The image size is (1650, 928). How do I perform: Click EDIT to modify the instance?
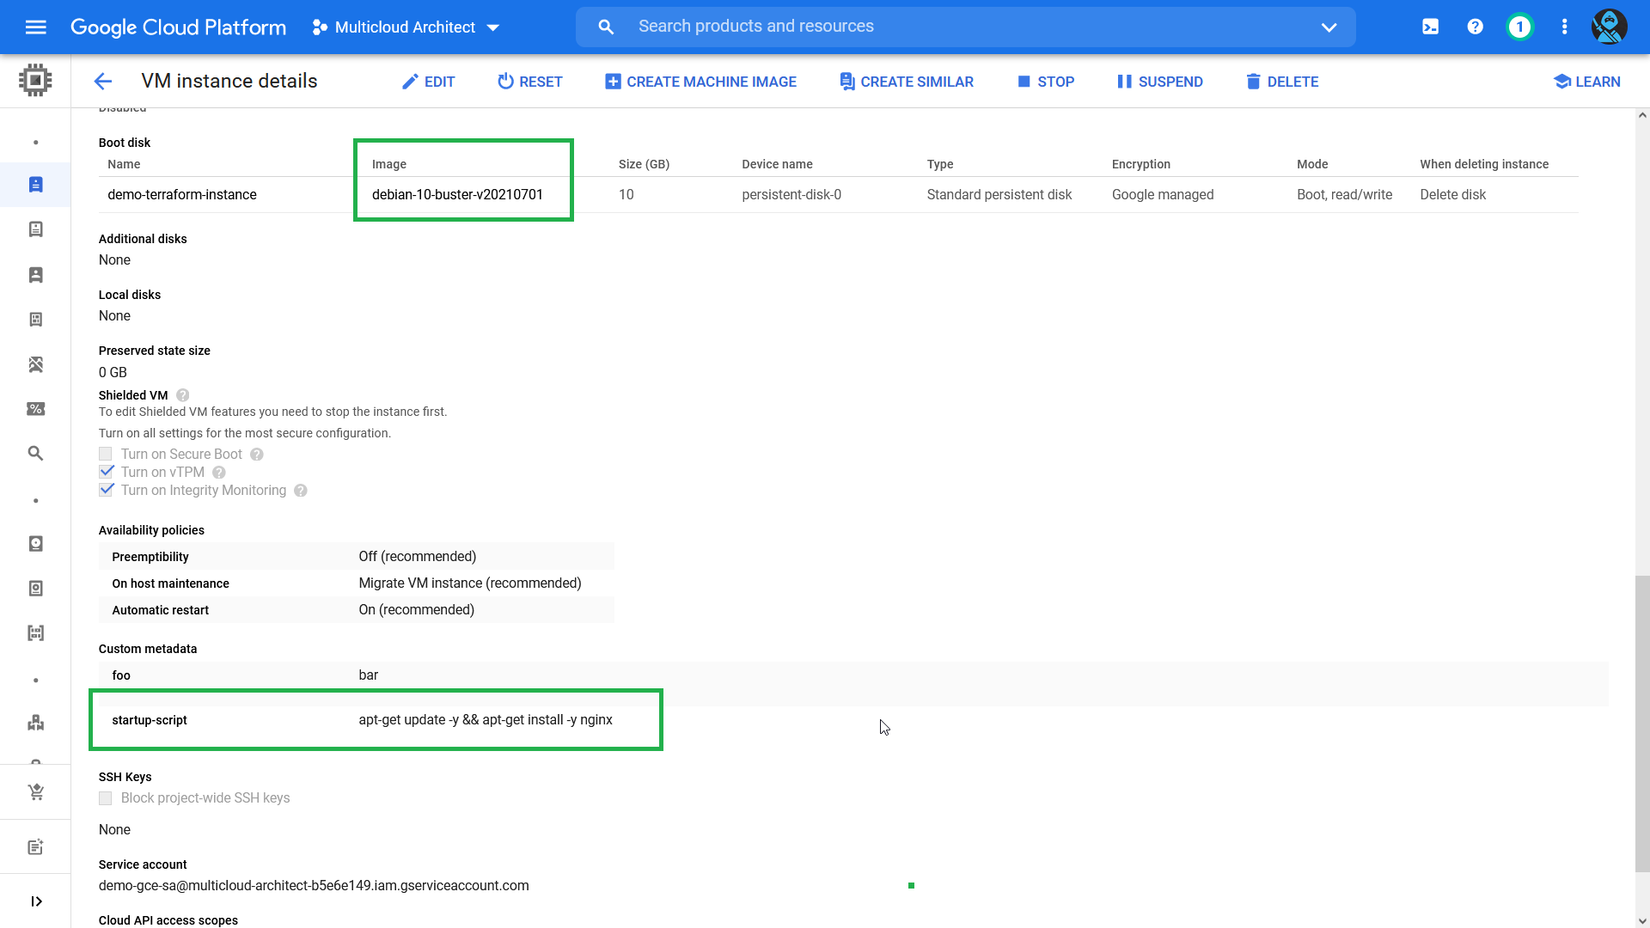click(428, 82)
